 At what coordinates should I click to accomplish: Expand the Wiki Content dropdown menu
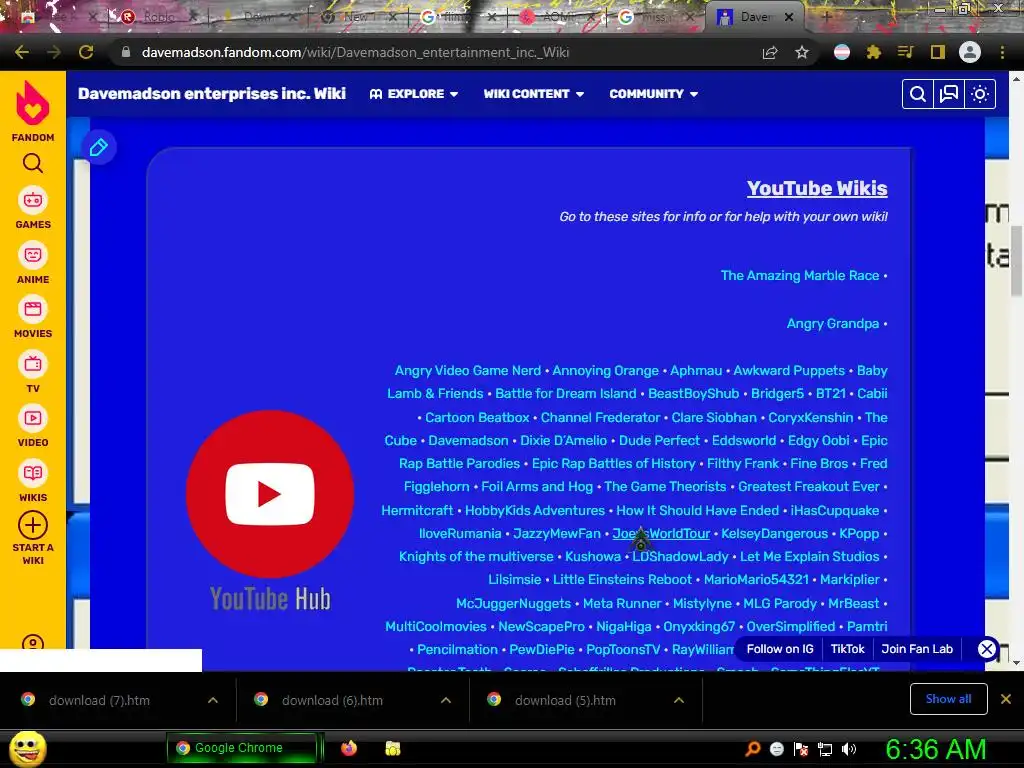pyautogui.click(x=534, y=94)
